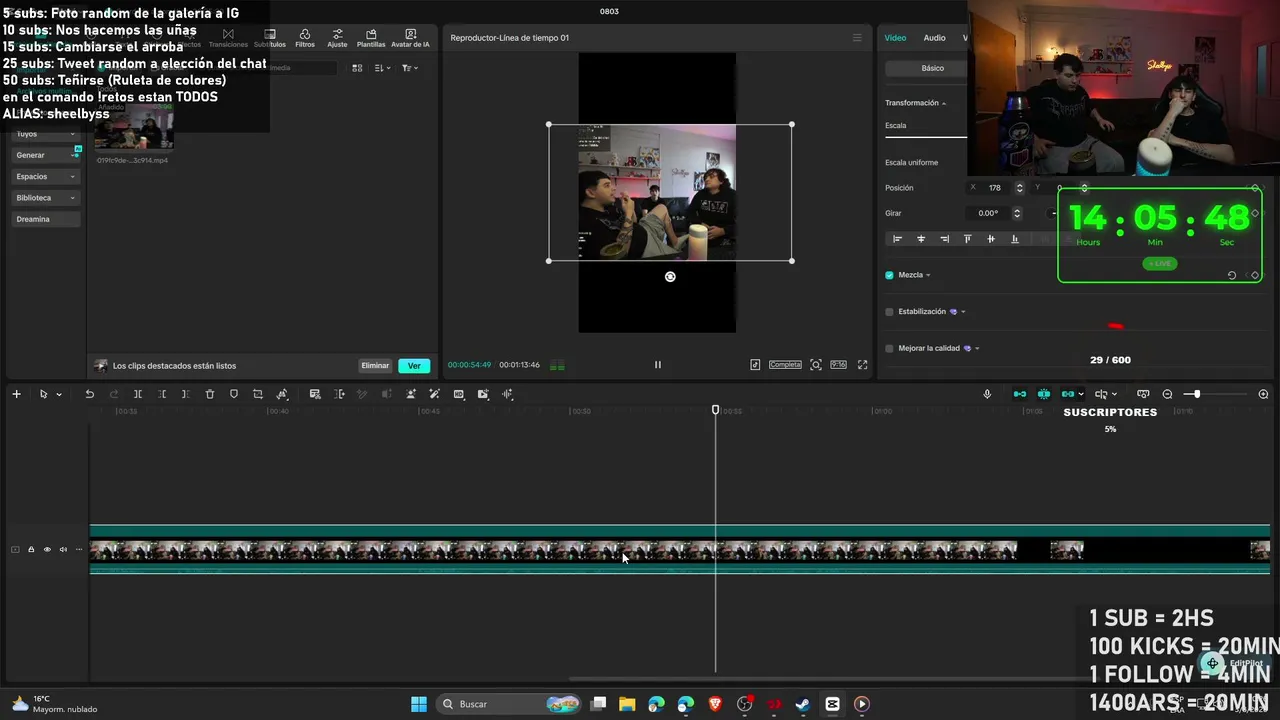Toggle the microphone voiceover record icon

(x=987, y=394)
